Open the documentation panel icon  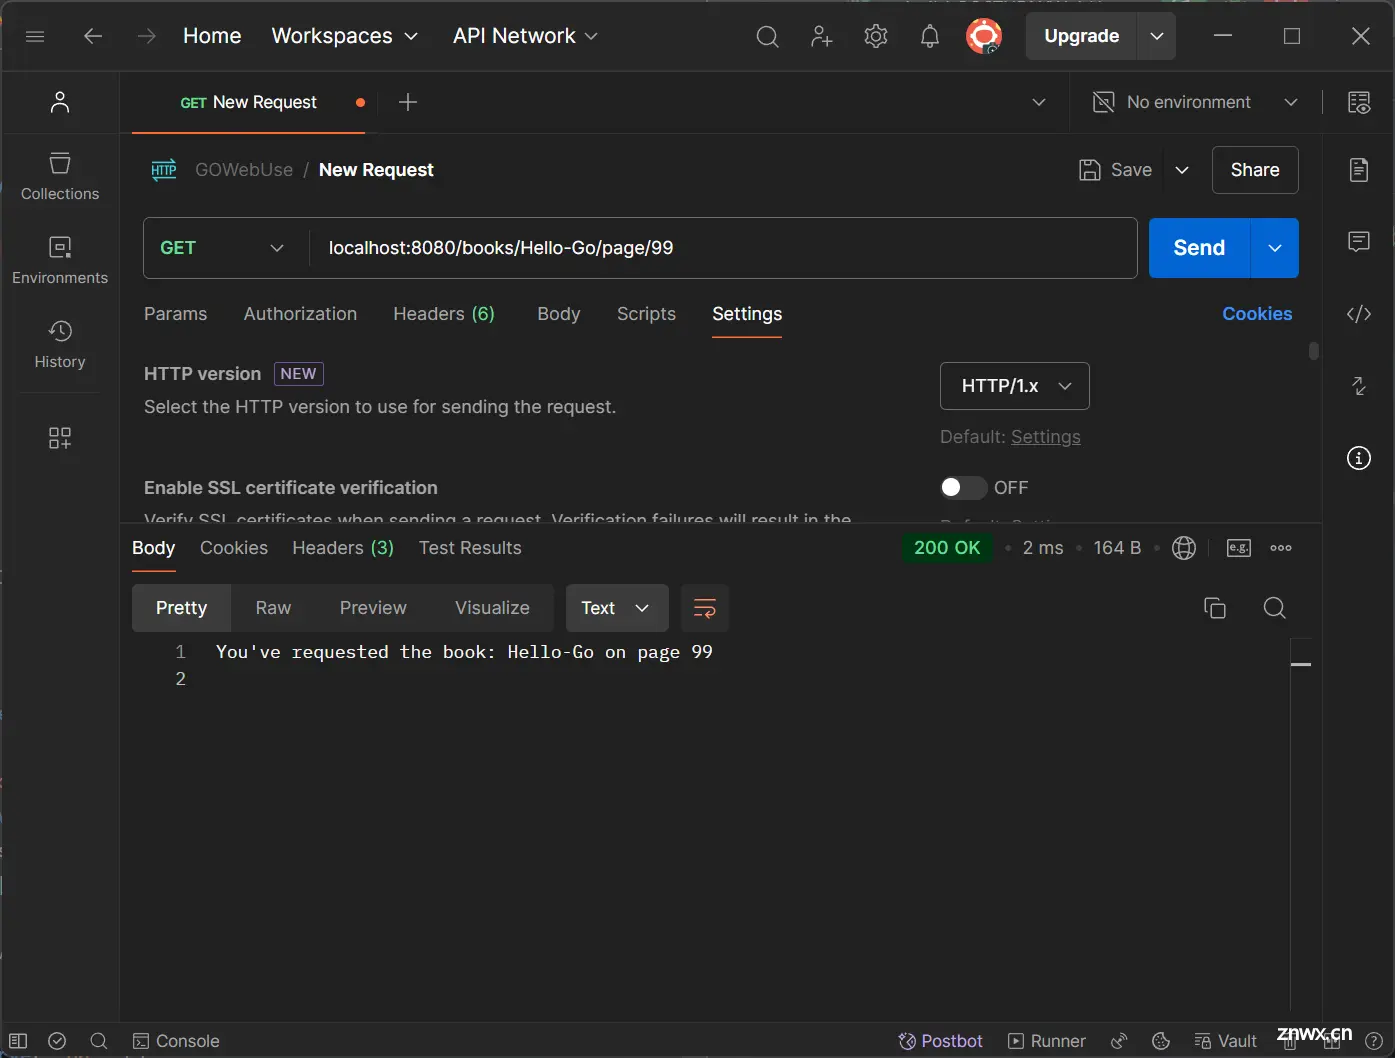point(1359,170)
